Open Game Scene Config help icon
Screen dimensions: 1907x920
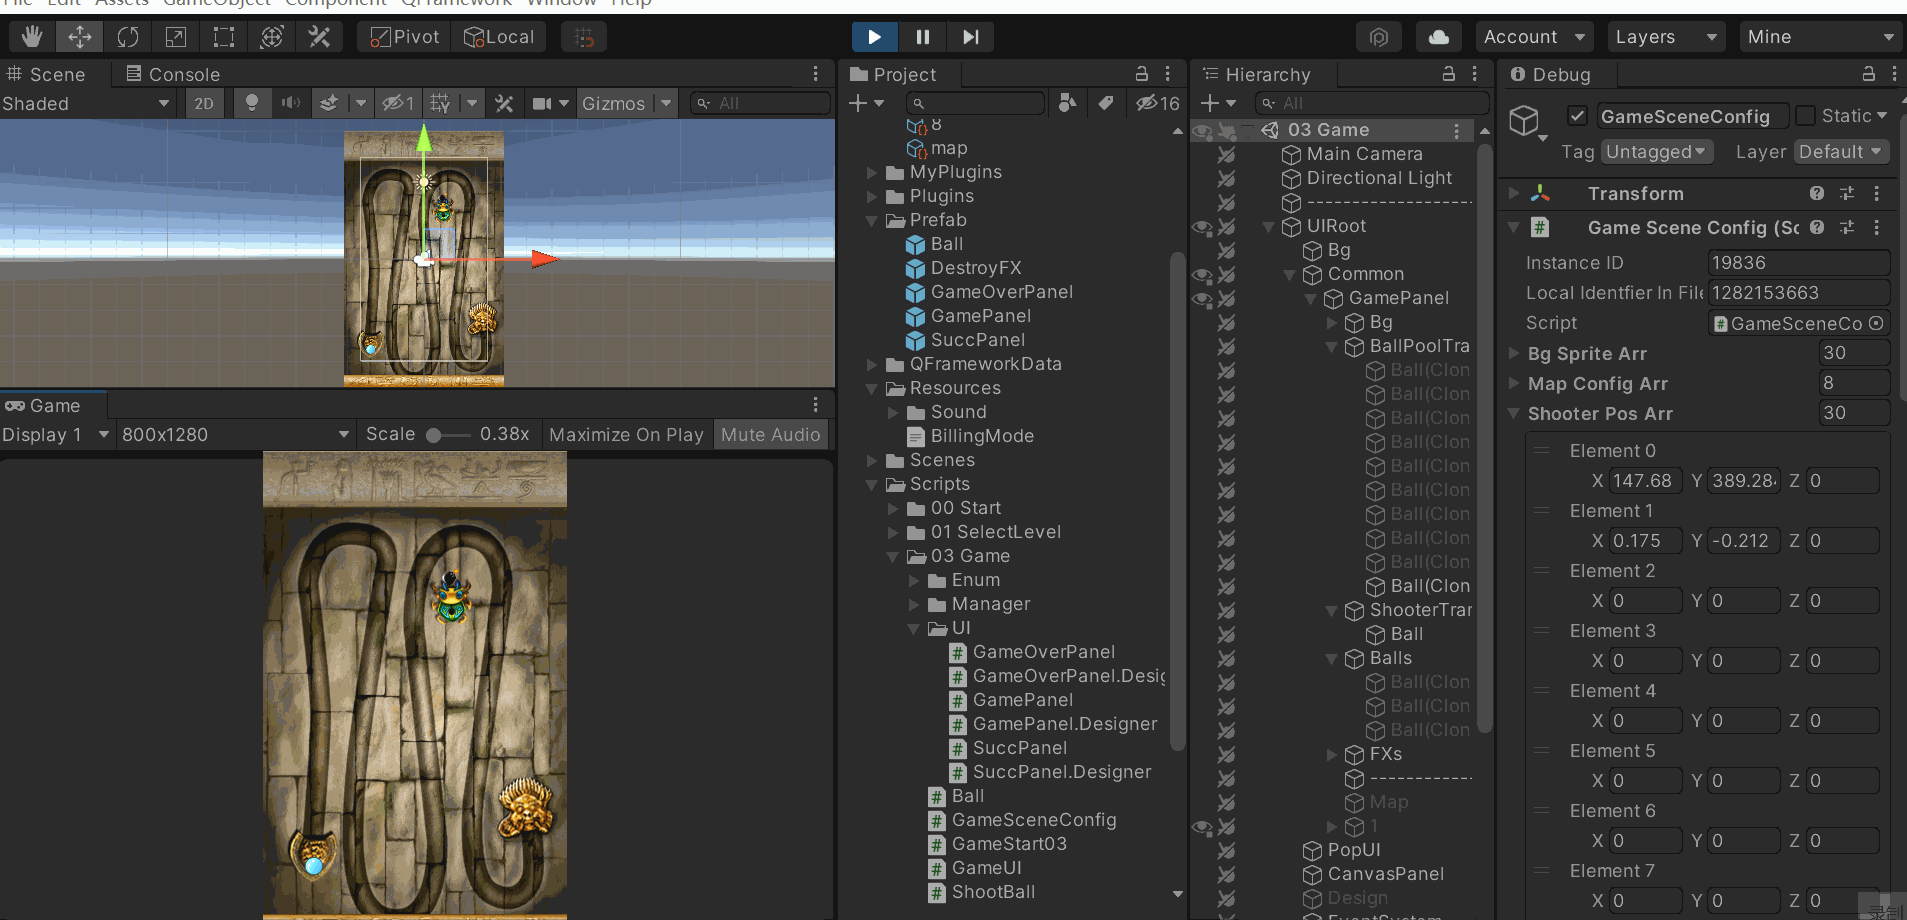click(x=1817, y=227)
